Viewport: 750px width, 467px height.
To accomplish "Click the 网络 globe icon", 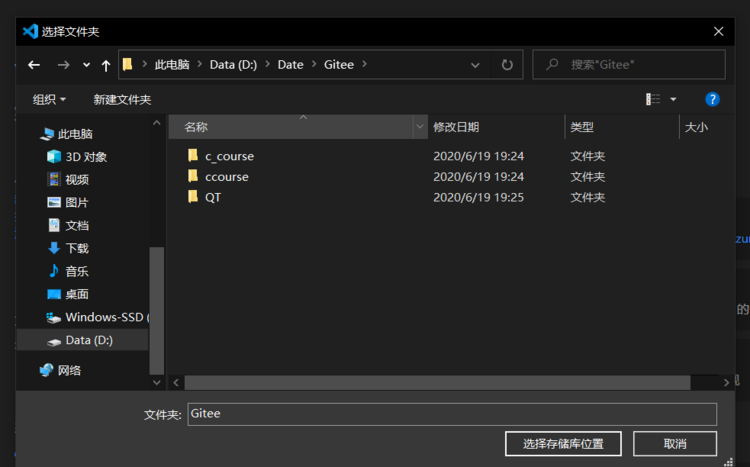I will [46, 370].
